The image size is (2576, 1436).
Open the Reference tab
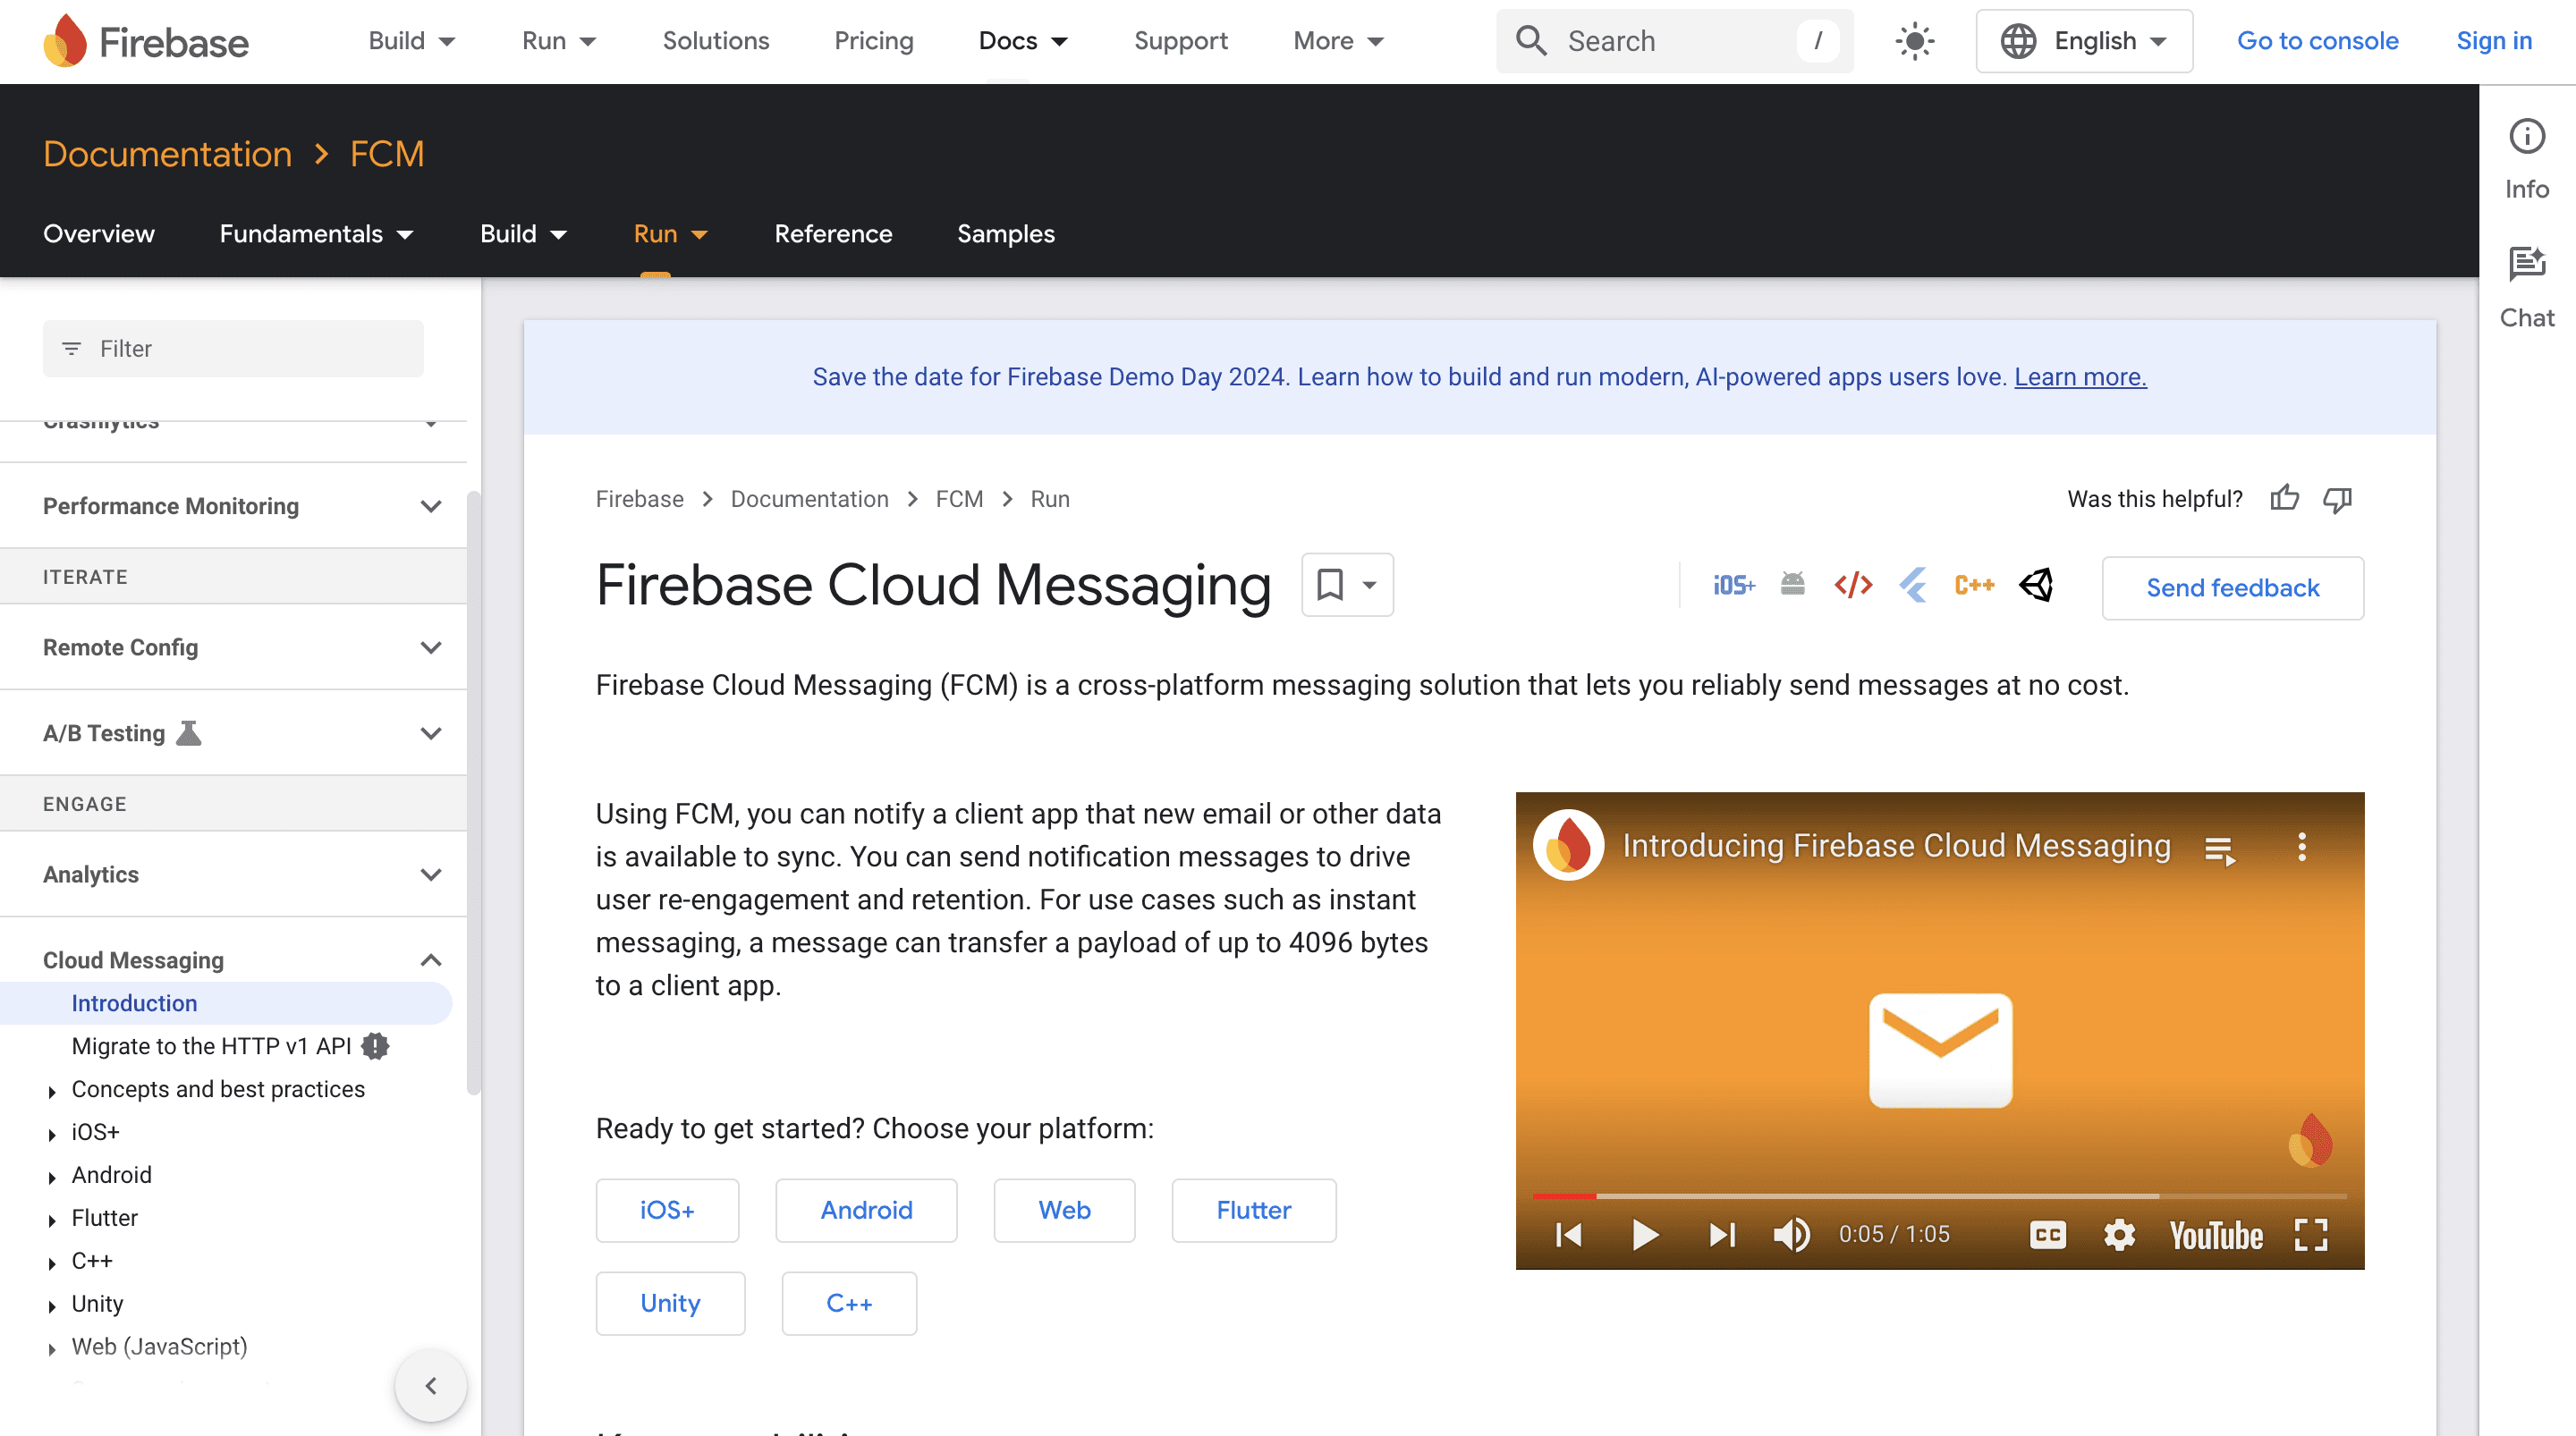point(833,233)
